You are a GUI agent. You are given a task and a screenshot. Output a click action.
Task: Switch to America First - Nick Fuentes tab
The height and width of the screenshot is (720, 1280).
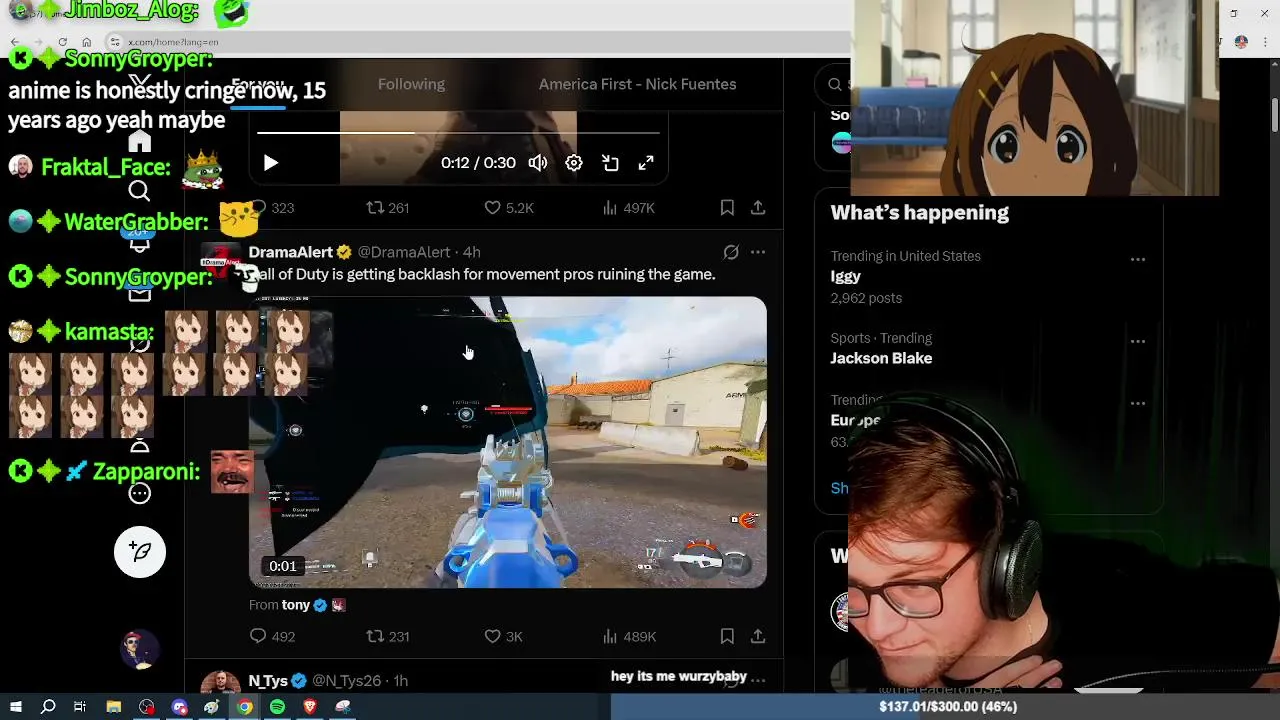pyautogui.click(x=637, y=84)
